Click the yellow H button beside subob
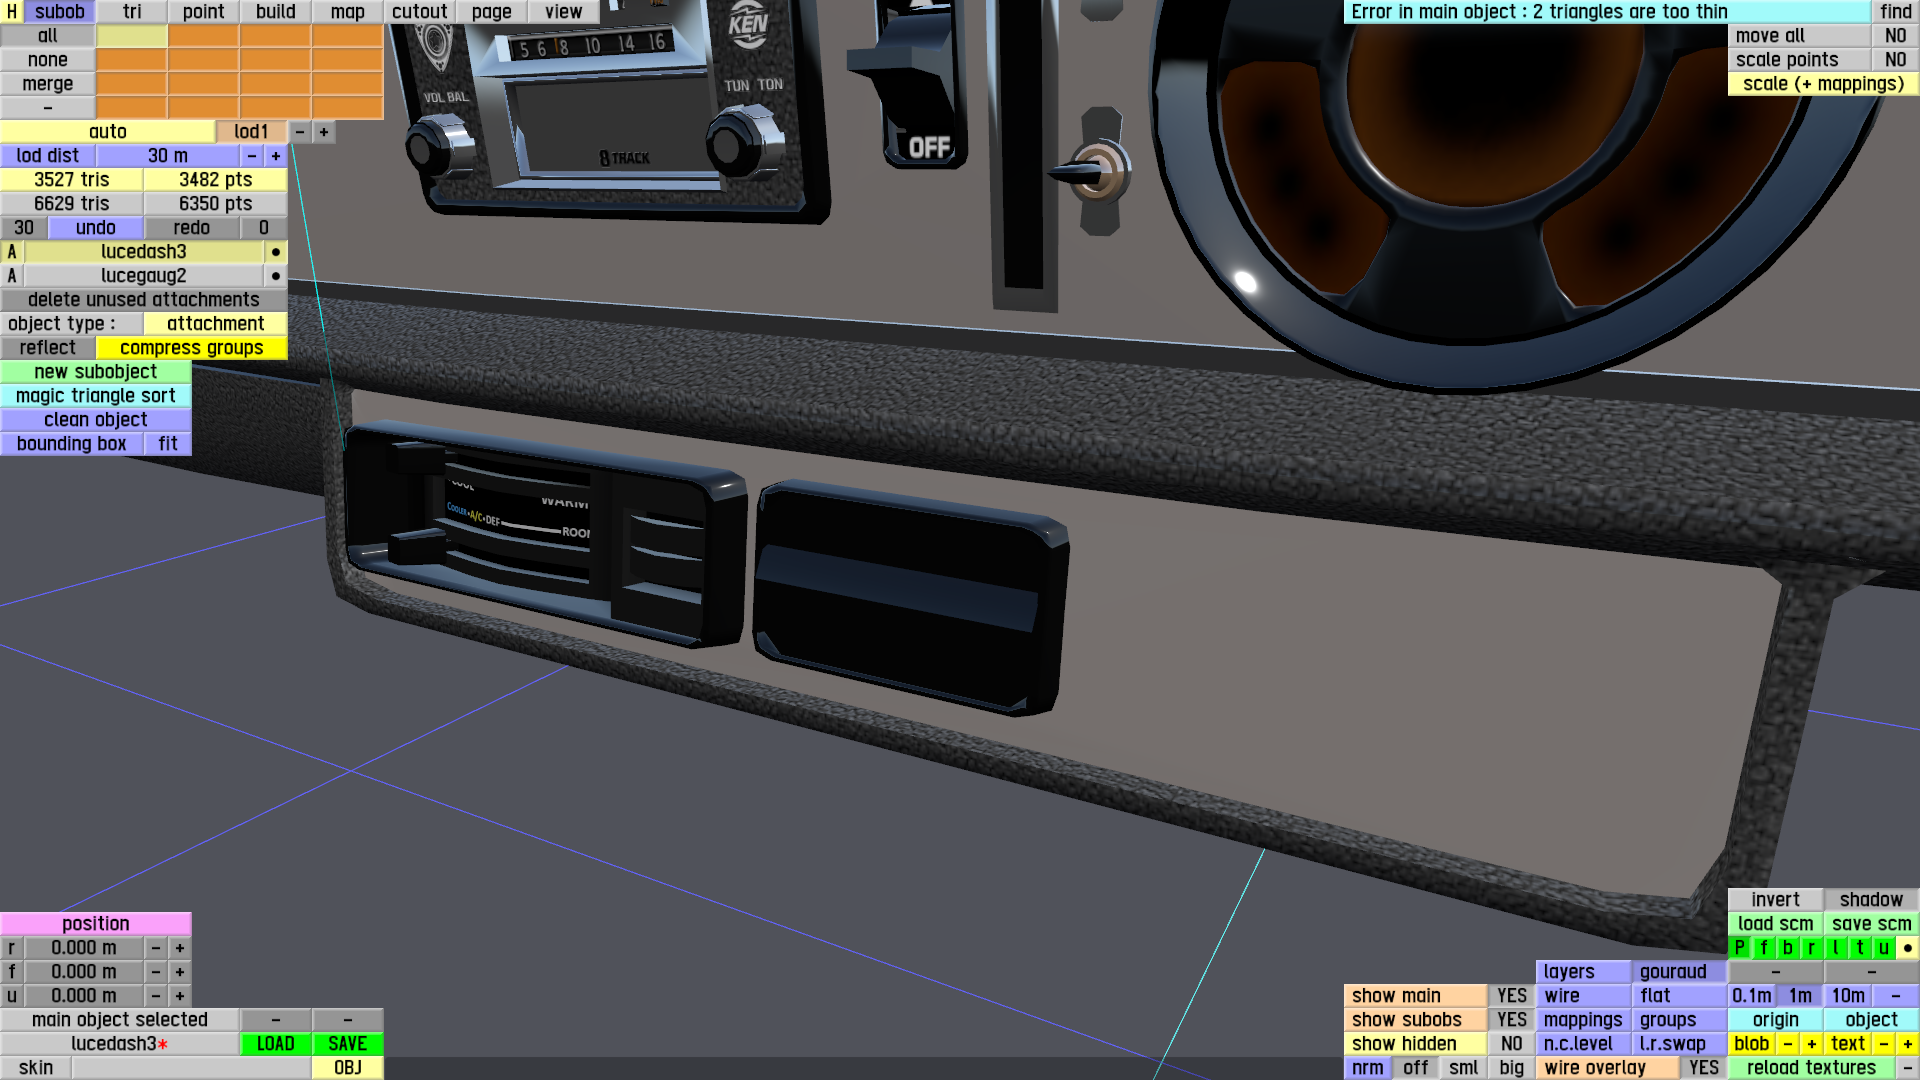1920x1080 pixels. (x=11, y=12)
